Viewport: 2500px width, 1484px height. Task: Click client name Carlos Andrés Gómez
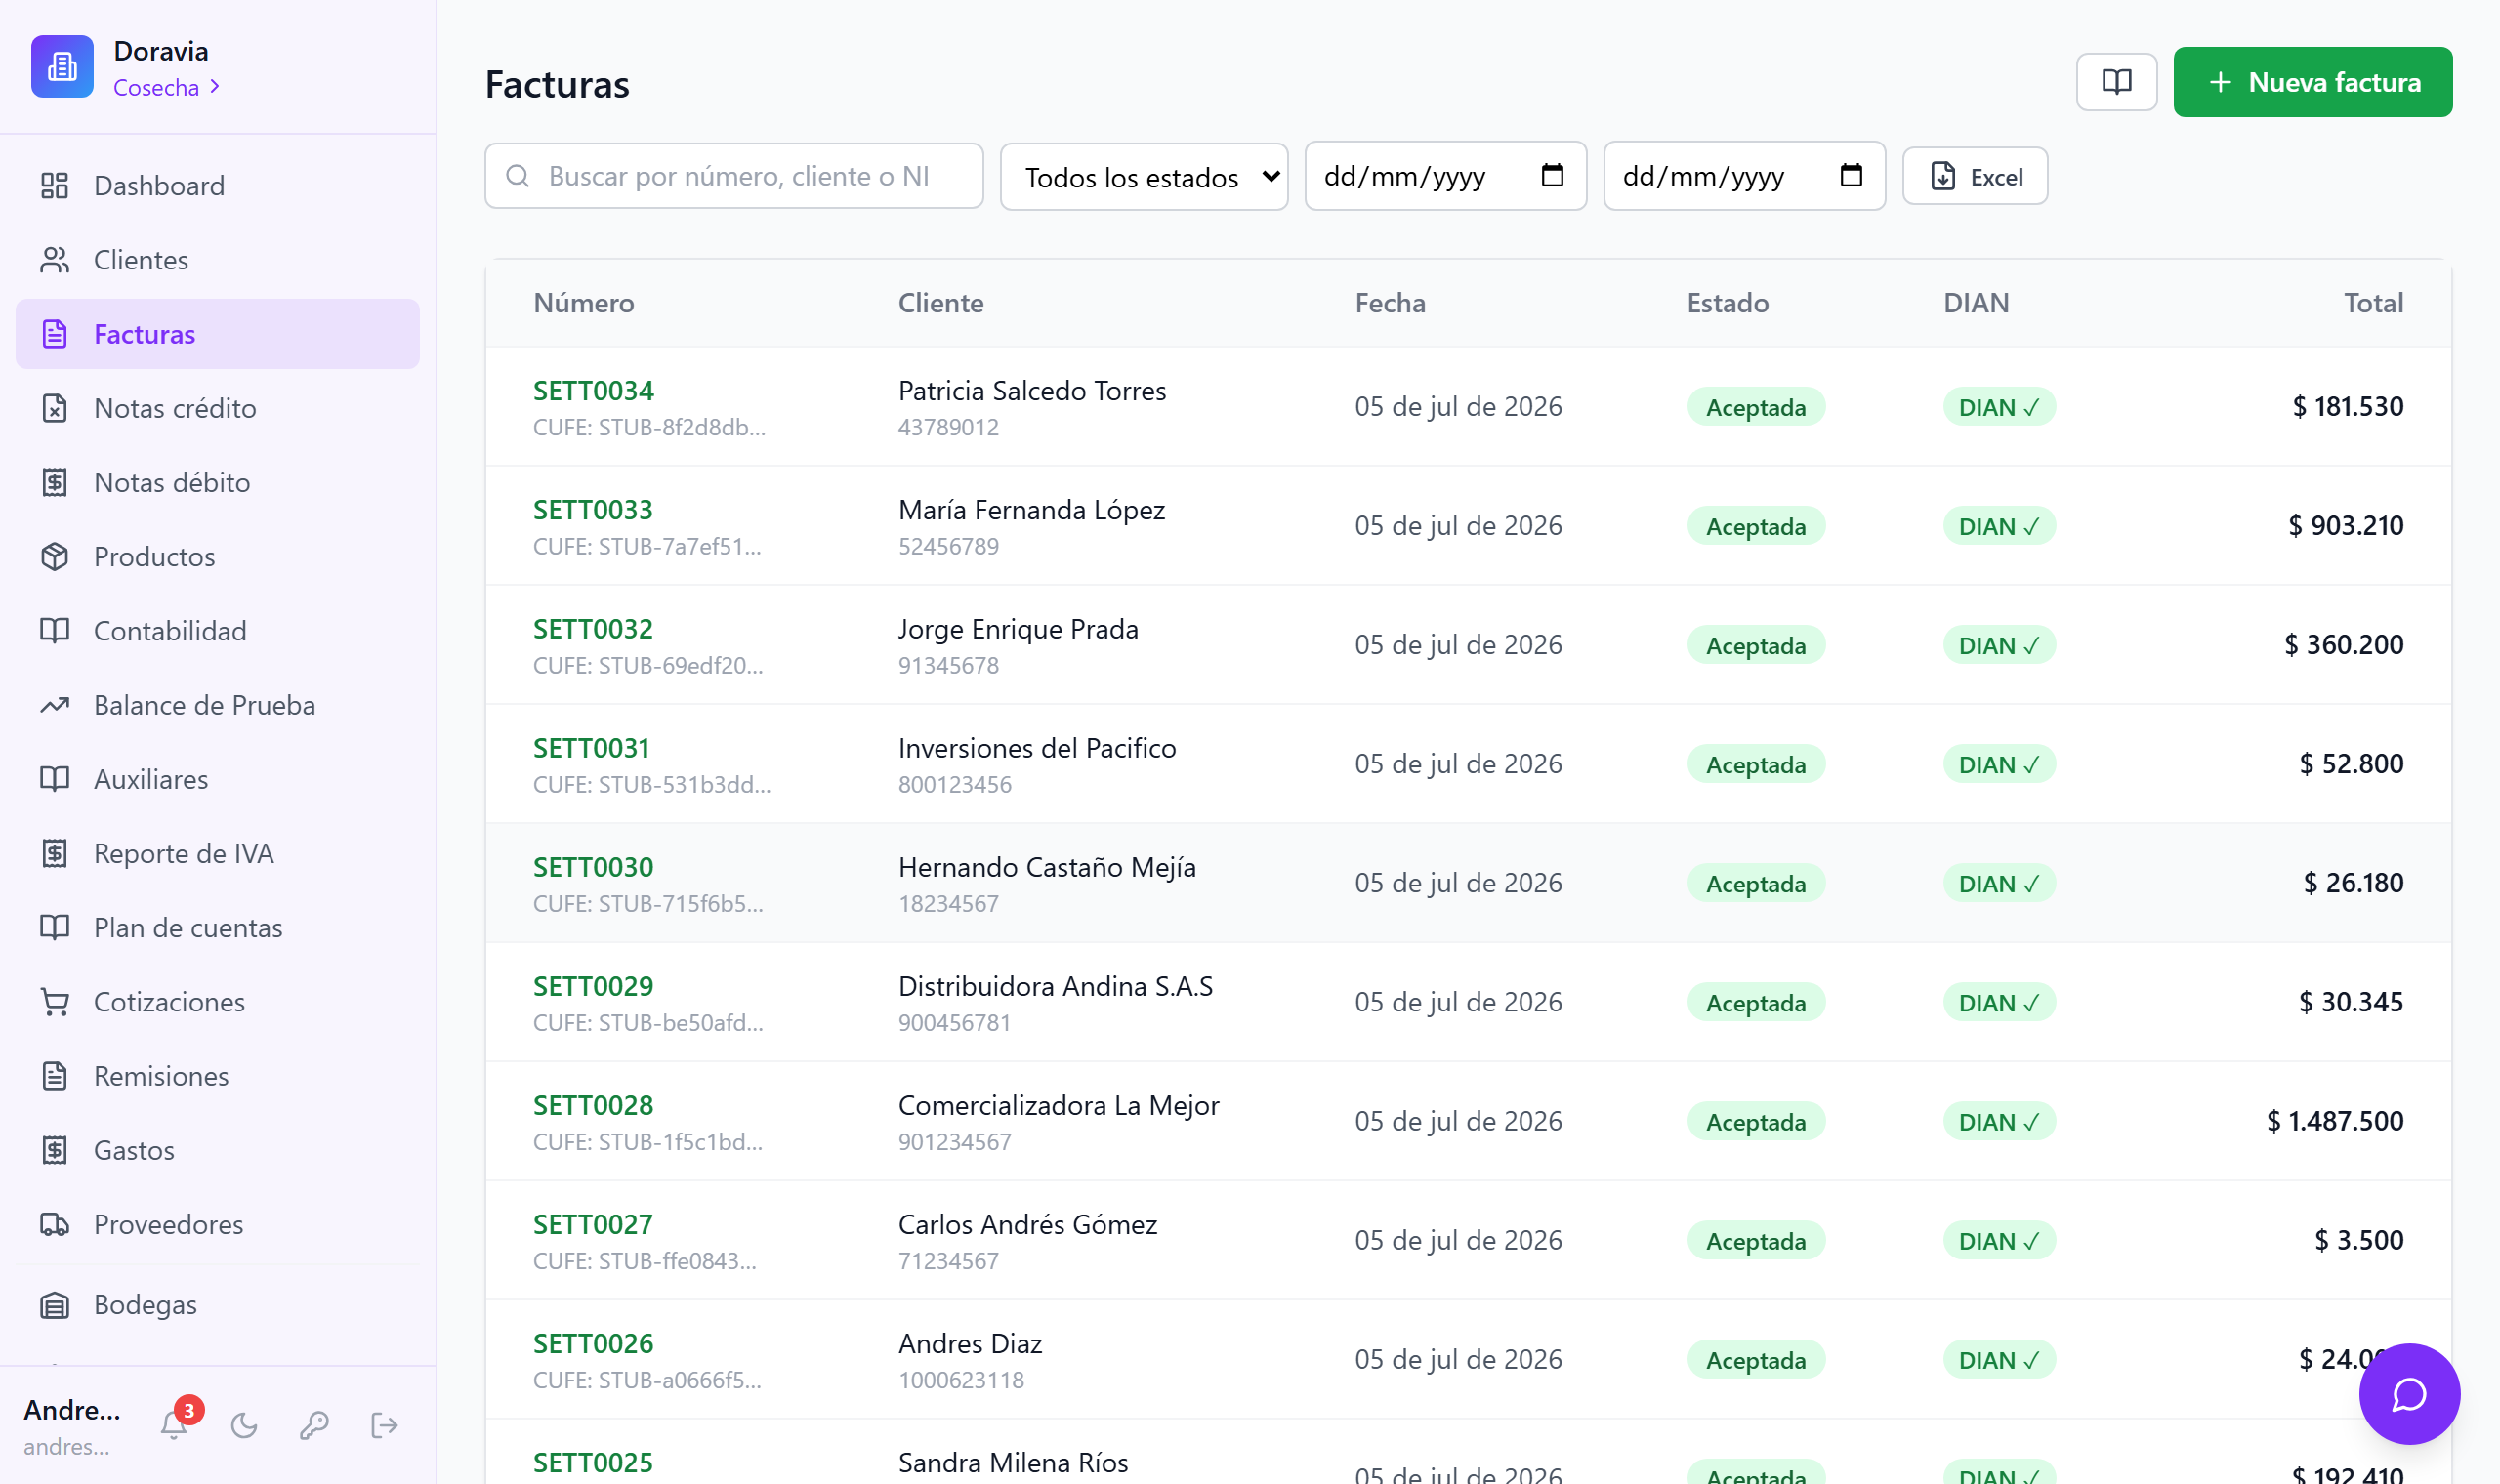point(1027,1224)
